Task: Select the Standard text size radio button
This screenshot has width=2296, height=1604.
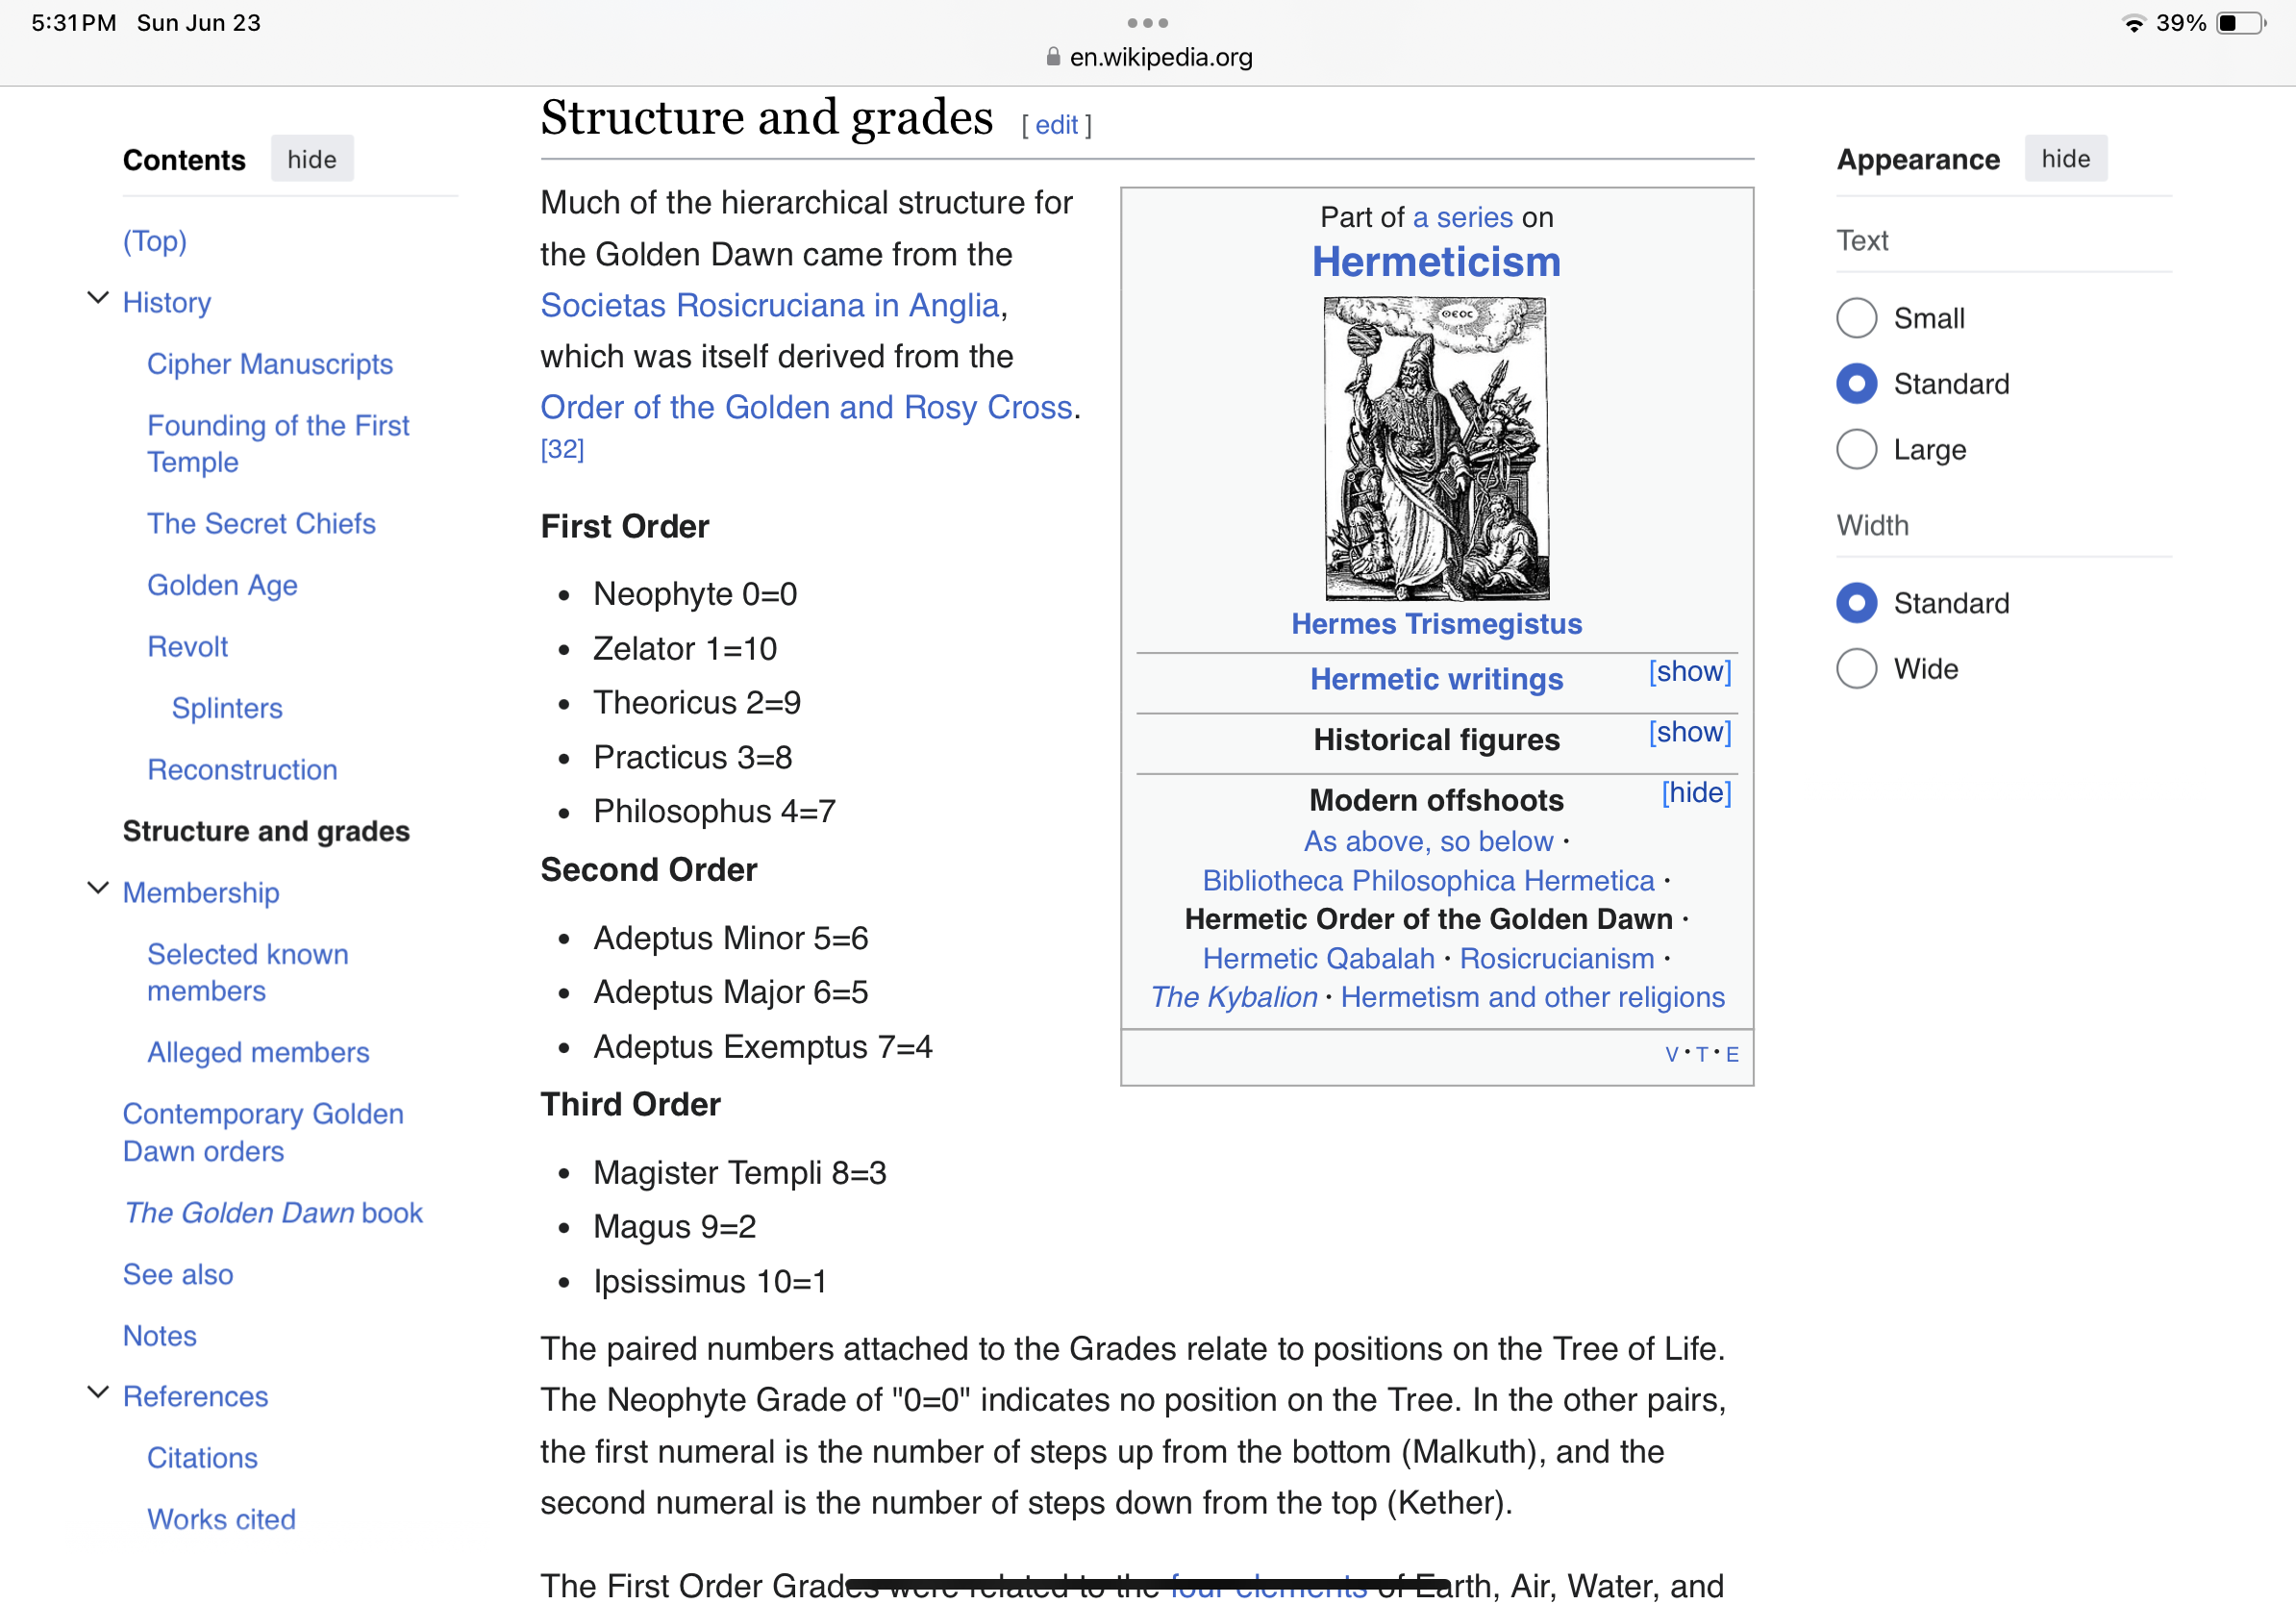Action: [x=1856, y=384]
